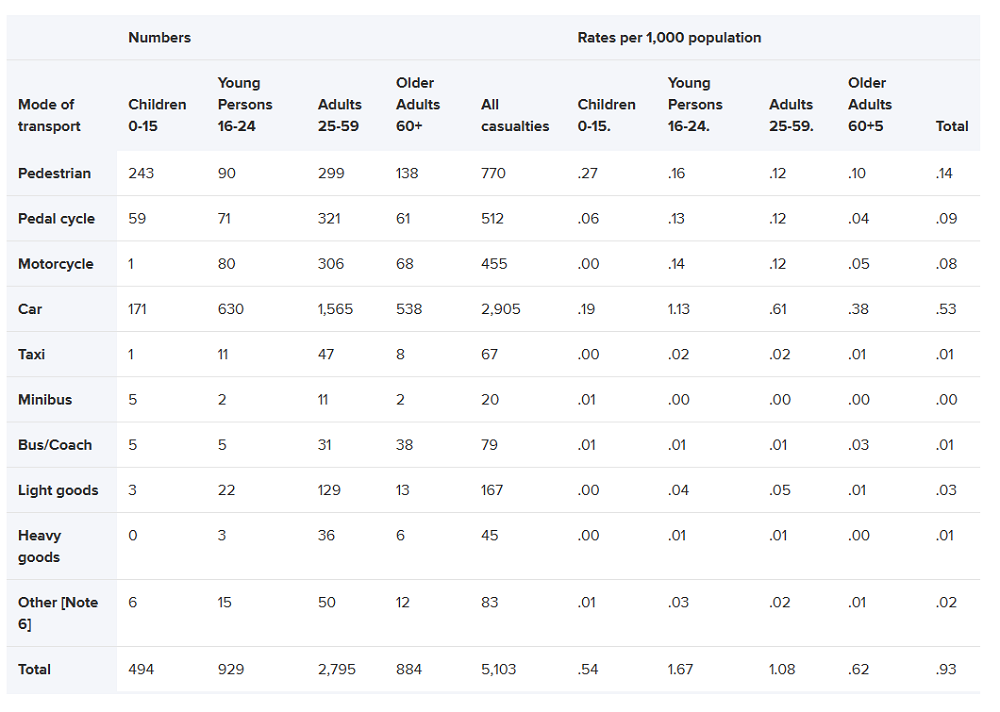Click the Older Adults 60+5 rates header

point(870,105)
